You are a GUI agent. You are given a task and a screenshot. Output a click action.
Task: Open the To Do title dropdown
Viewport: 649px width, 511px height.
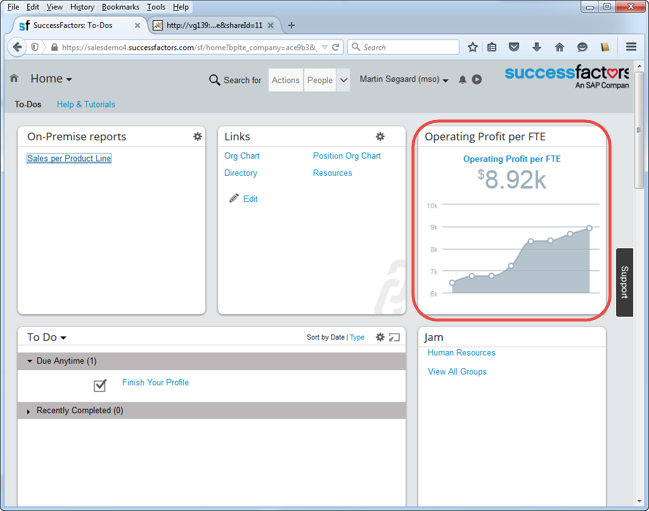47,337
